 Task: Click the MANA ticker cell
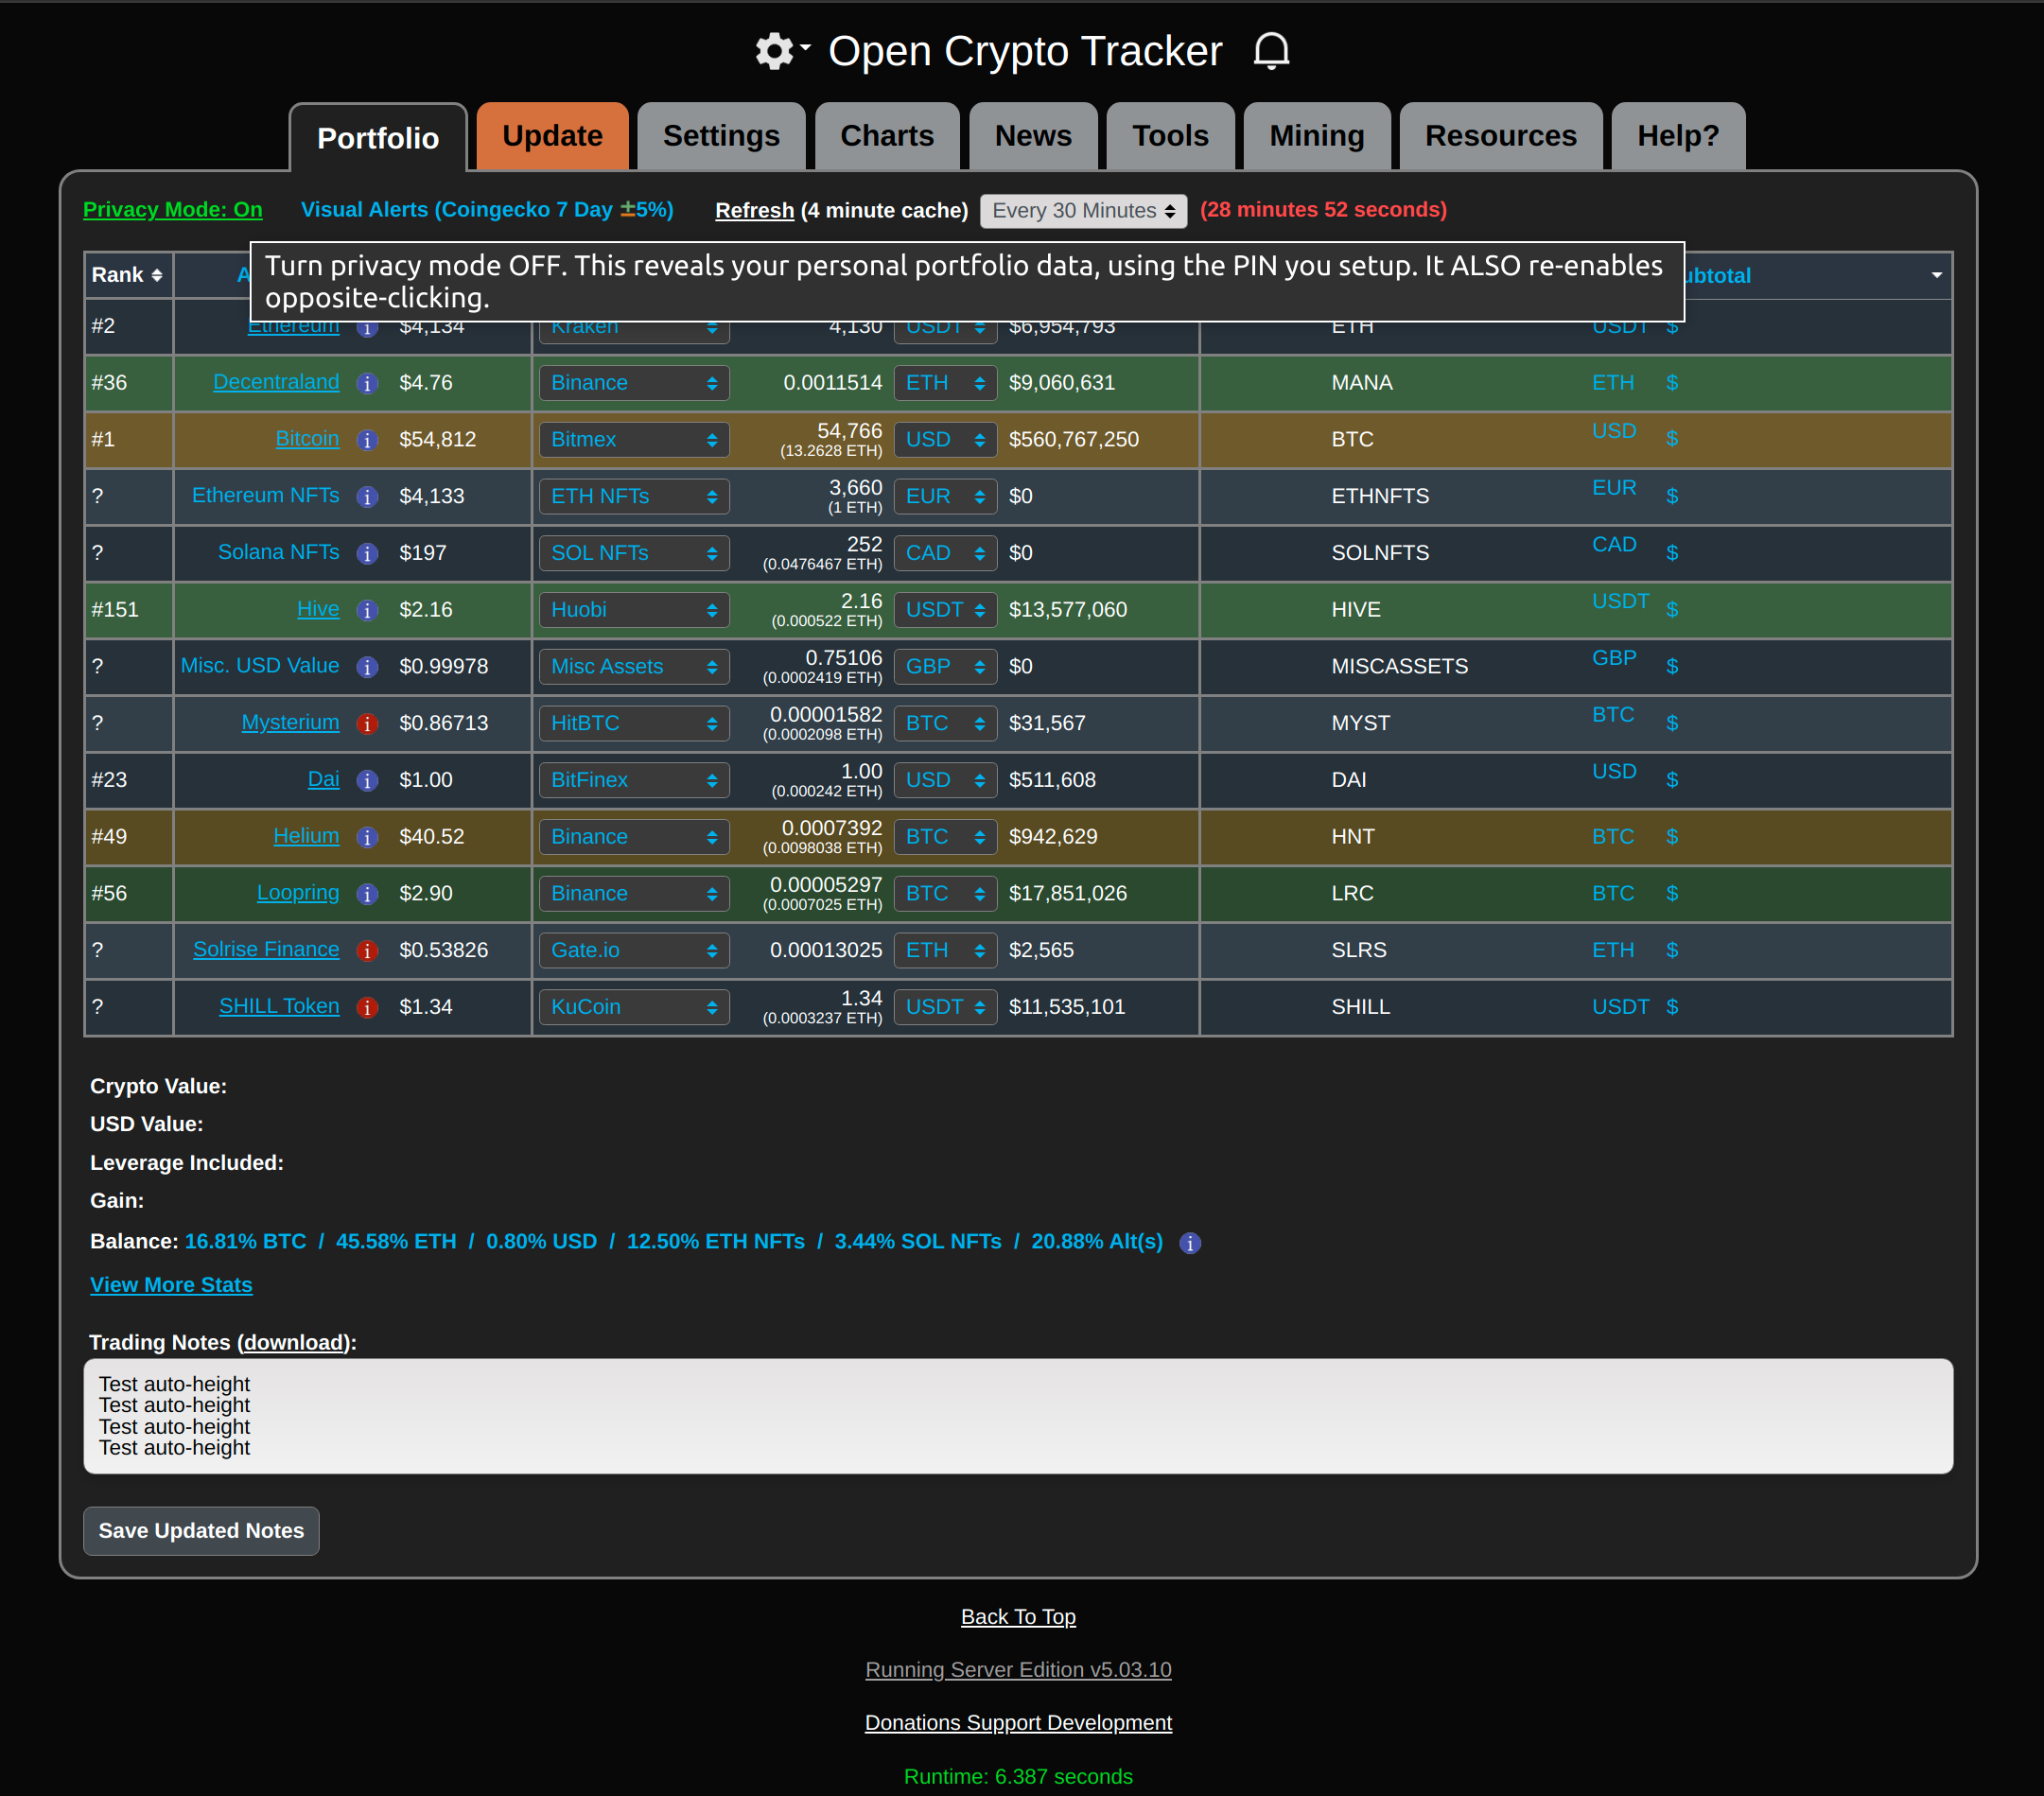point(1361,383)
